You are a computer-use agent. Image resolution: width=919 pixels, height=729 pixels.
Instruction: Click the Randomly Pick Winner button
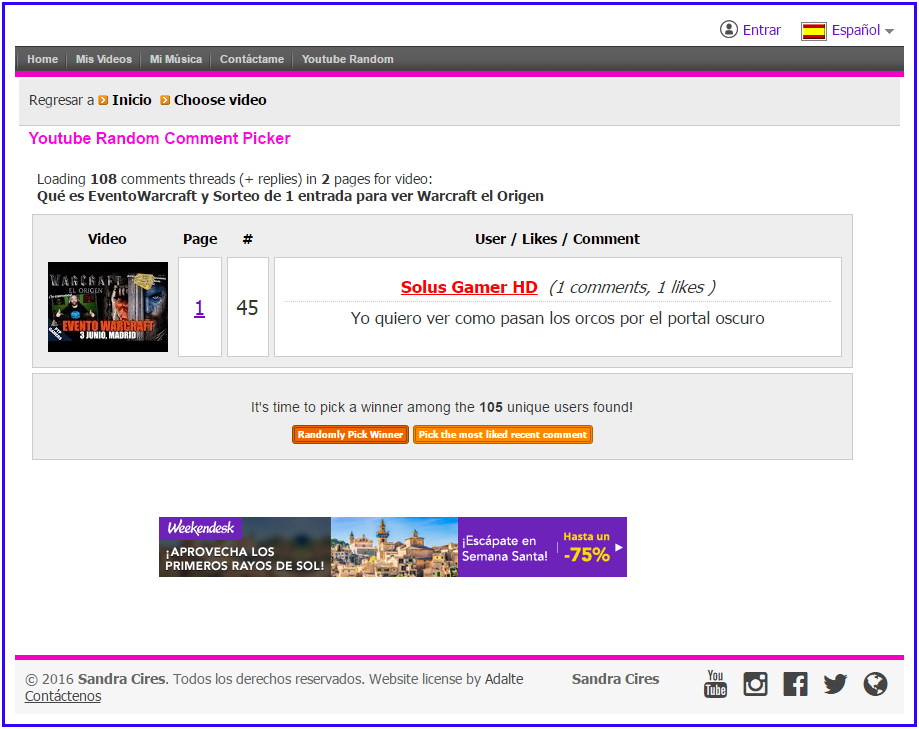[350, 435]
